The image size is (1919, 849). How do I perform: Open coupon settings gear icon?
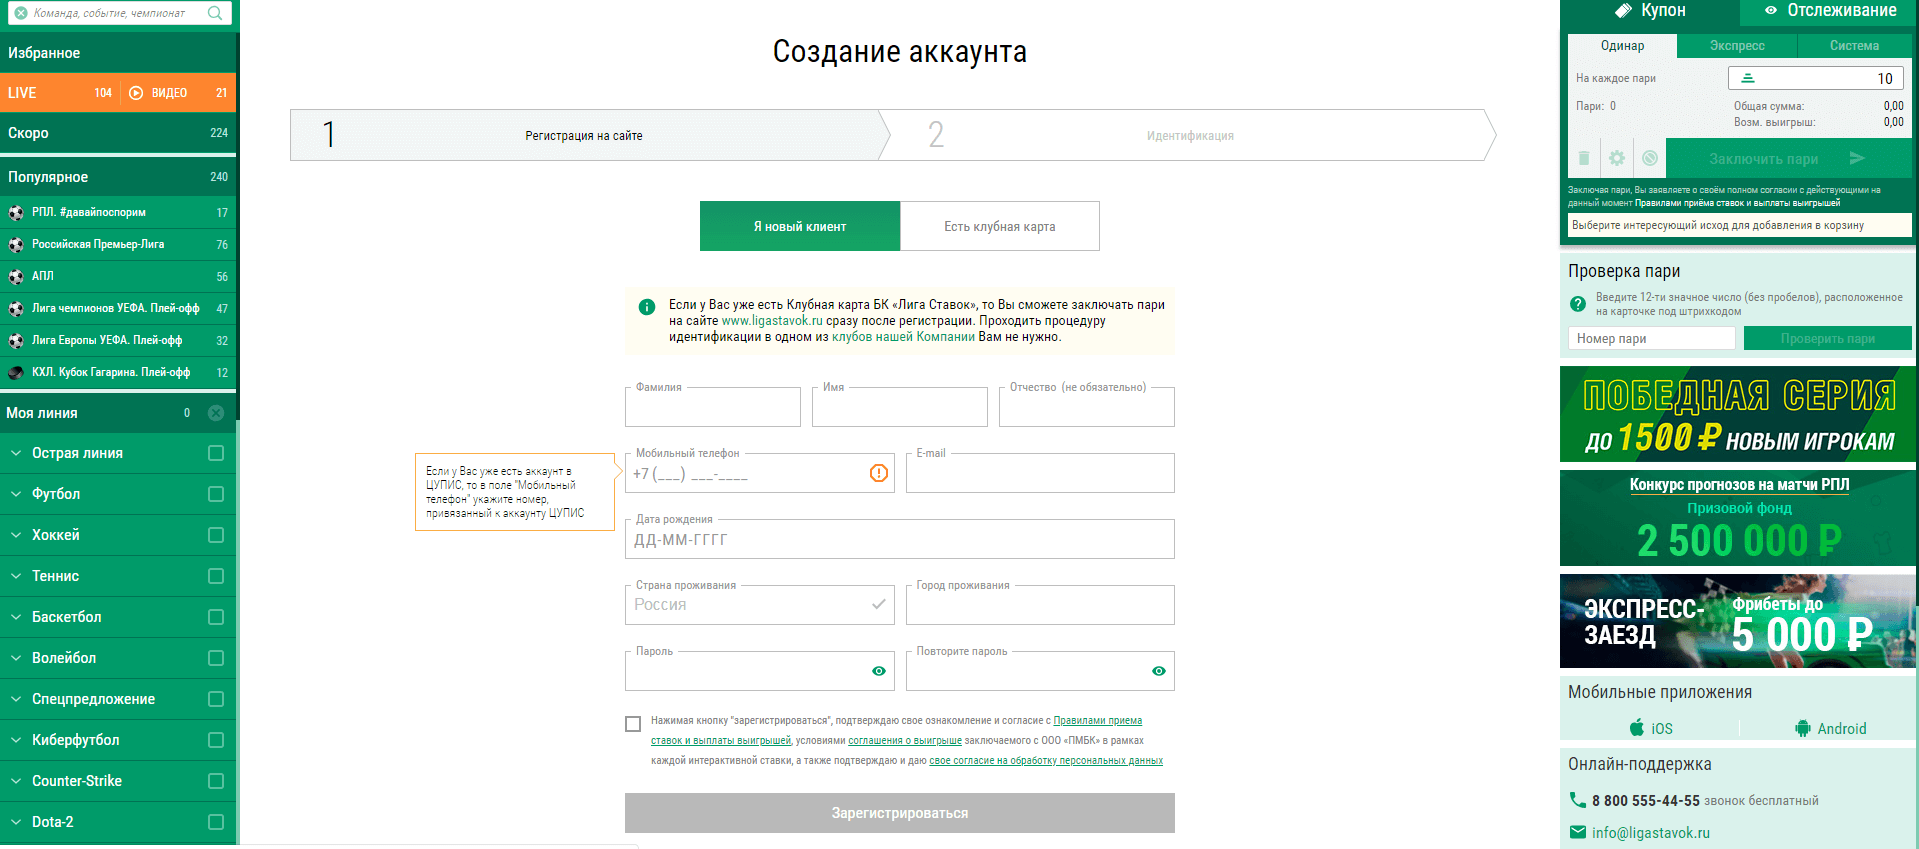1617,158
